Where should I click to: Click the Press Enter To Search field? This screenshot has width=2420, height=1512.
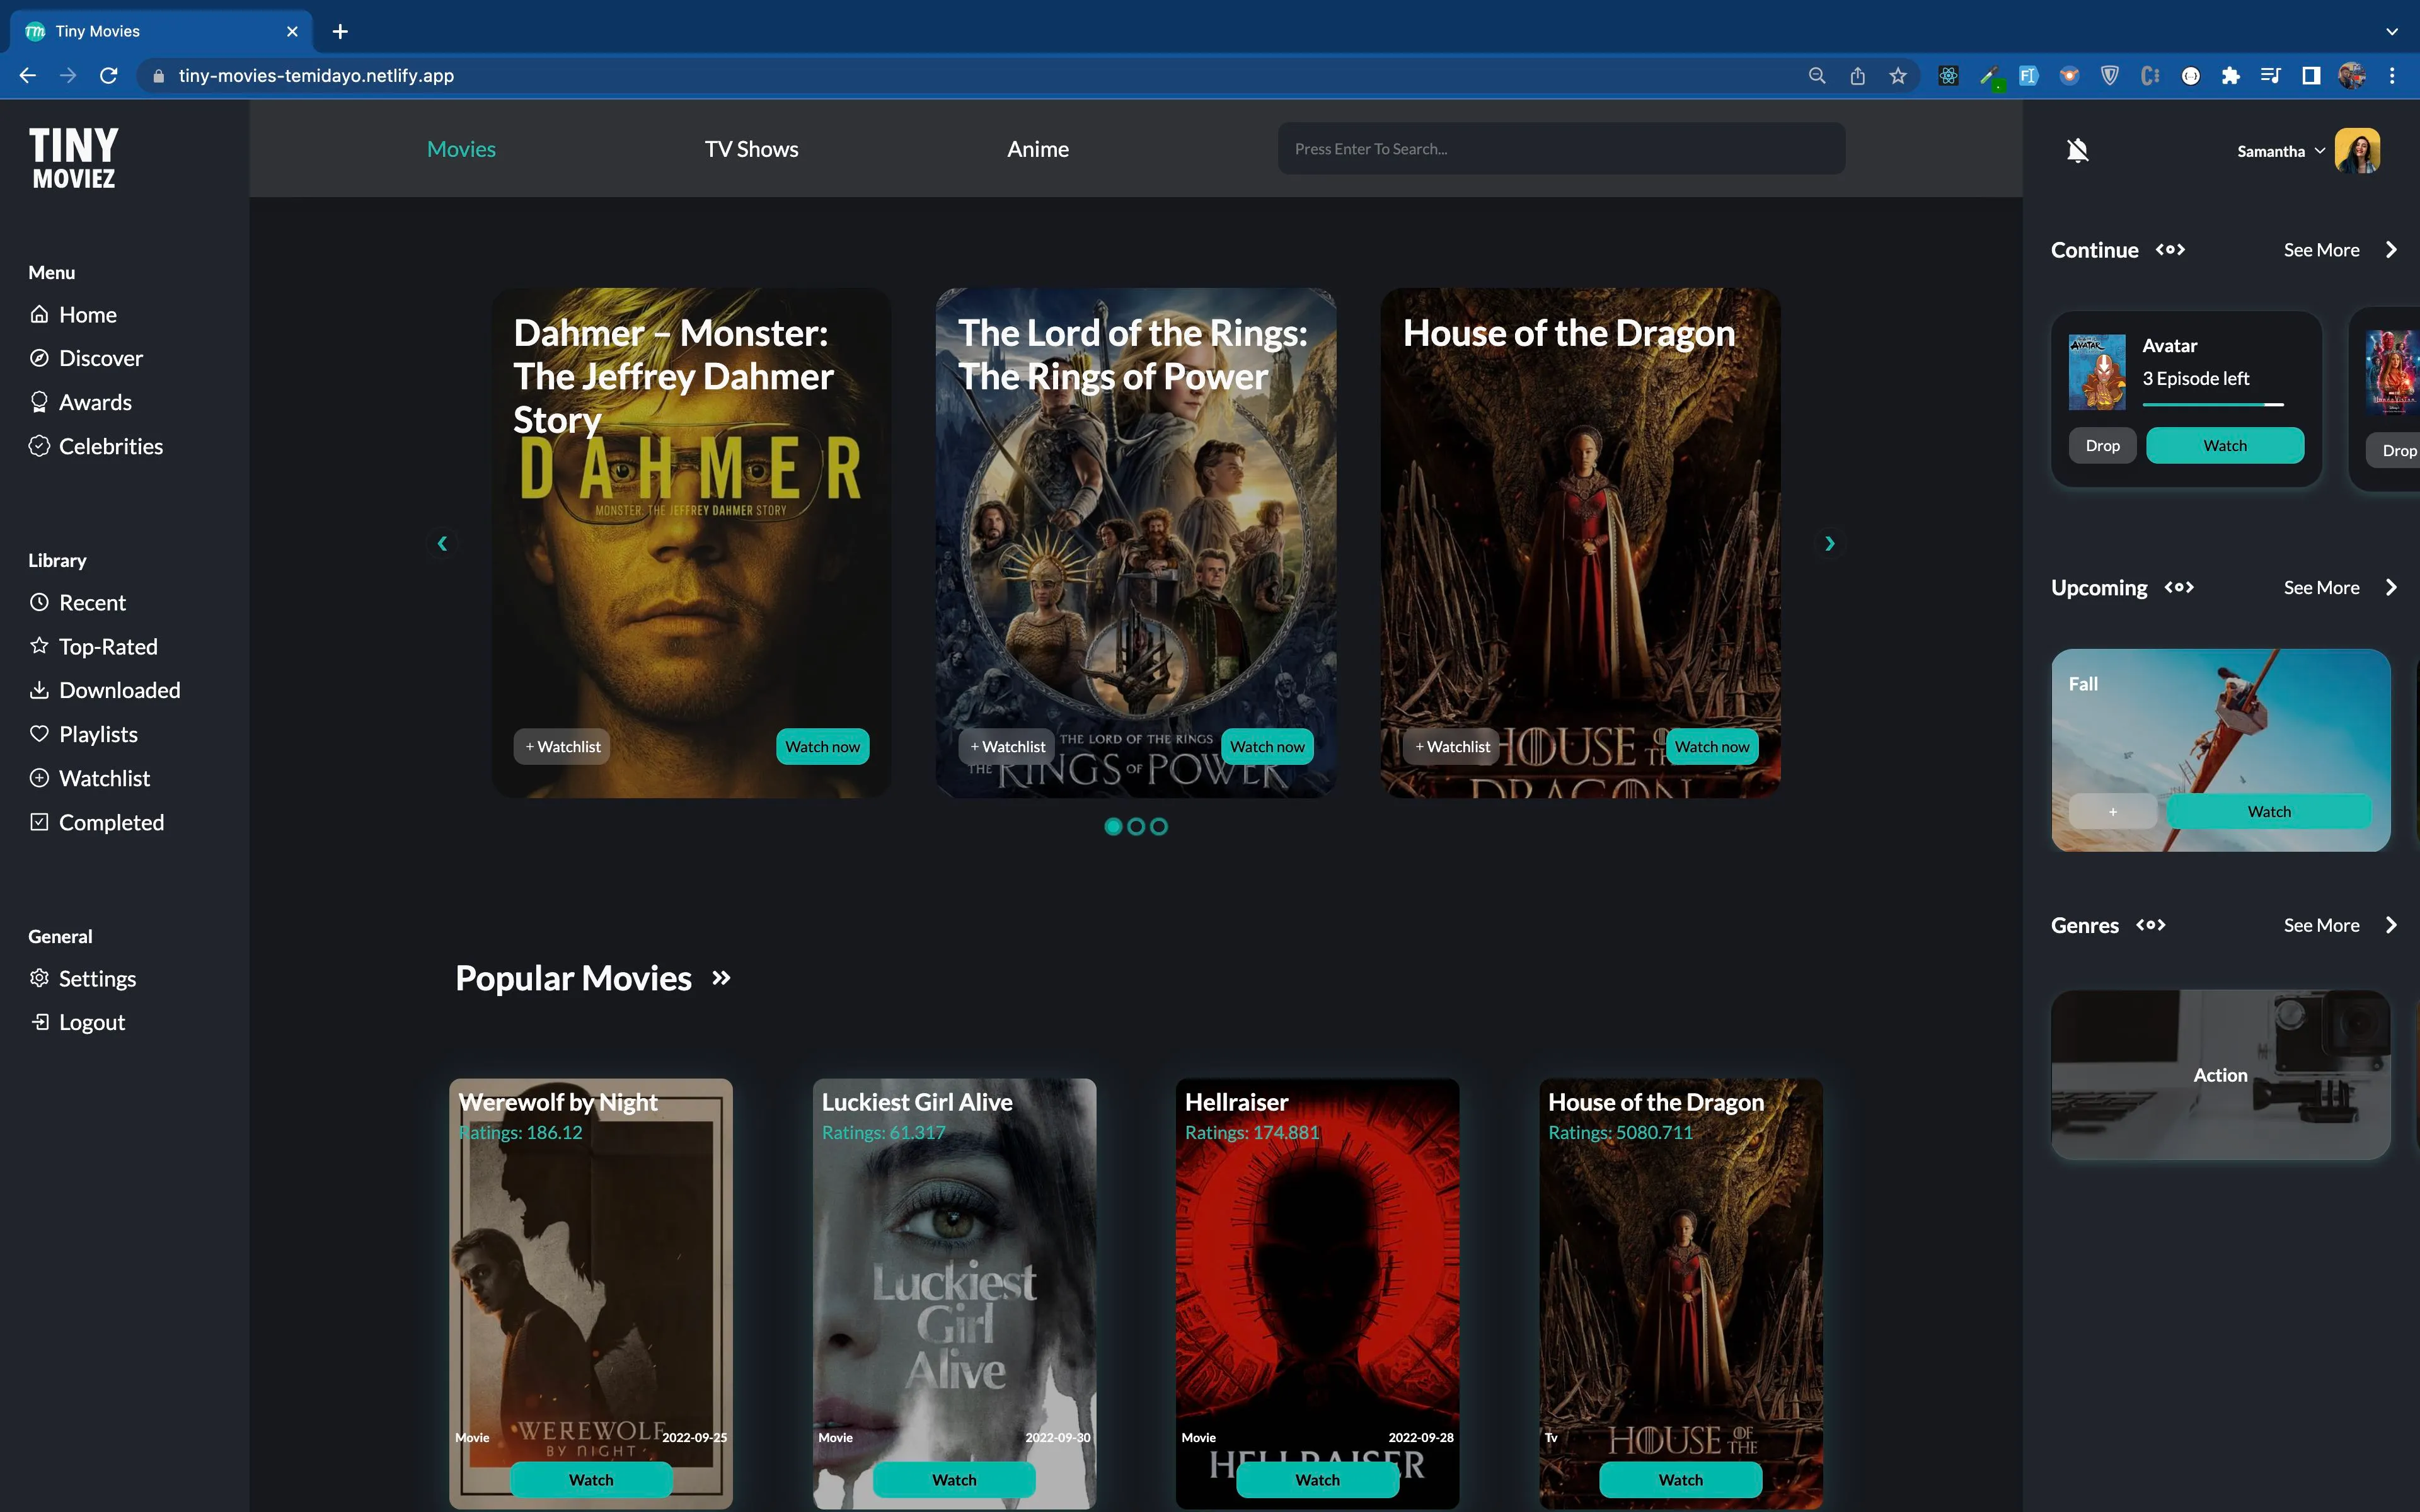coord(1561,149)
